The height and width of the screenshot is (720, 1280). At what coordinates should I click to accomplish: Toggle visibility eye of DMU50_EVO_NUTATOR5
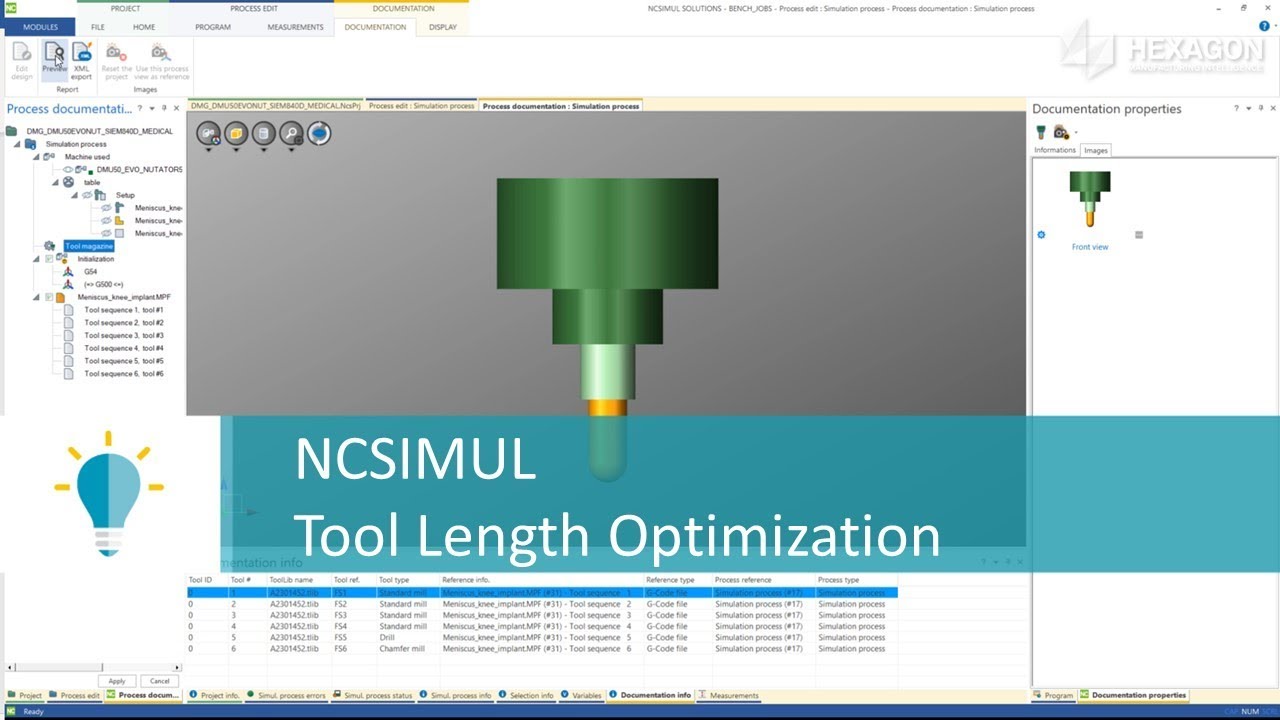click(69, 170)
